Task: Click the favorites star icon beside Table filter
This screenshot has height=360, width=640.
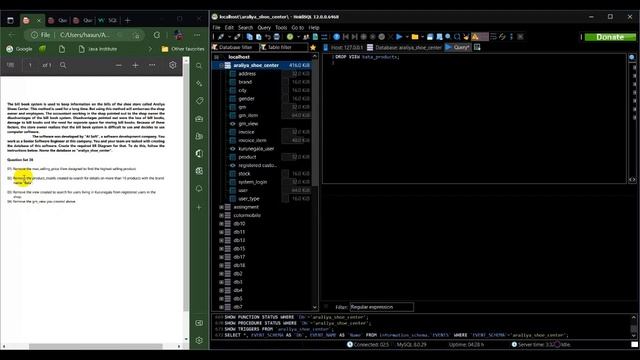Action: pos(313,47)
